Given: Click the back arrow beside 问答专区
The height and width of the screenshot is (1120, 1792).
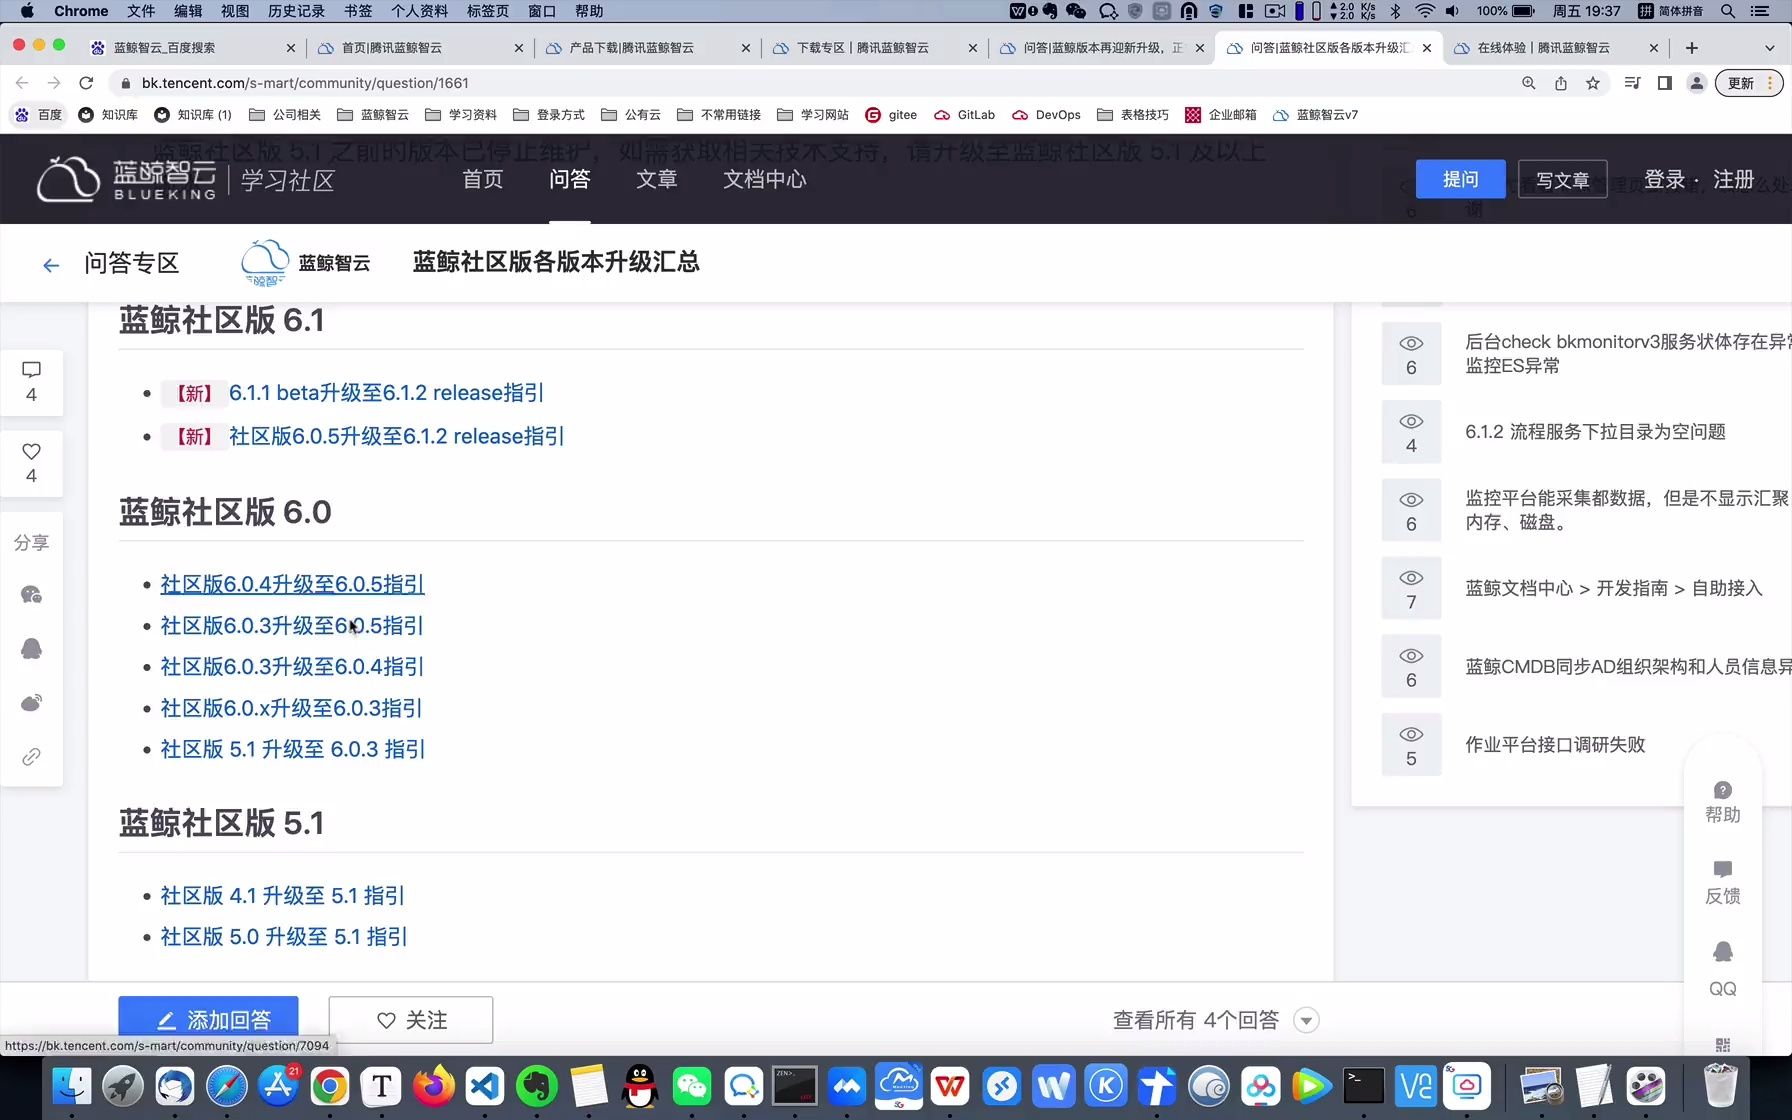Looking at the screenshot, I should coord(51,265).
